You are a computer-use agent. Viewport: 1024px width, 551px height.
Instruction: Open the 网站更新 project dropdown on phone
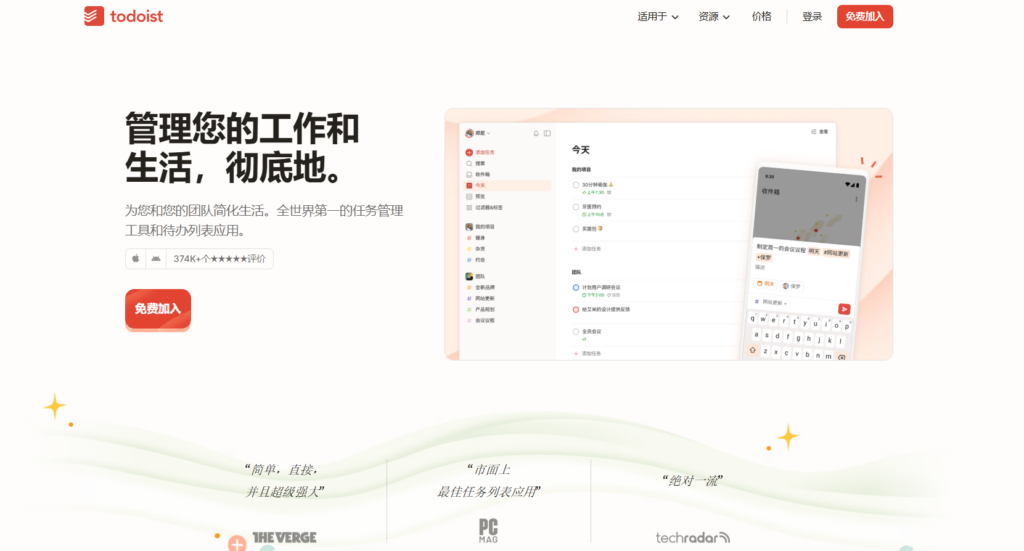click(771, 302)
